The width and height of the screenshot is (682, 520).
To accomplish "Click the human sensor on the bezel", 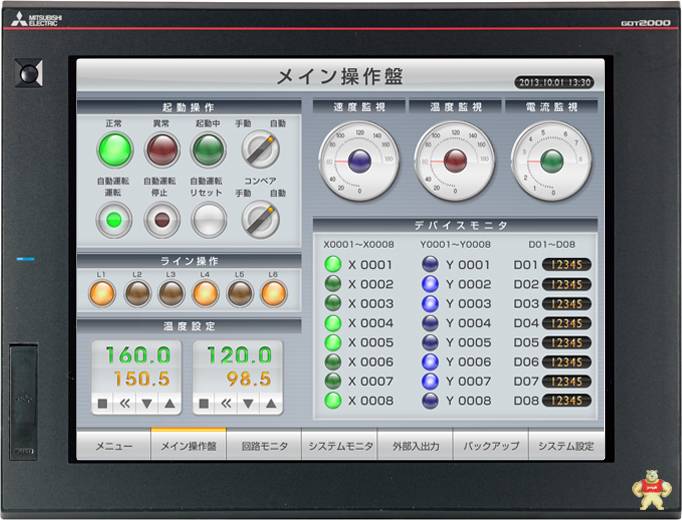I will (x=29, y=73).
